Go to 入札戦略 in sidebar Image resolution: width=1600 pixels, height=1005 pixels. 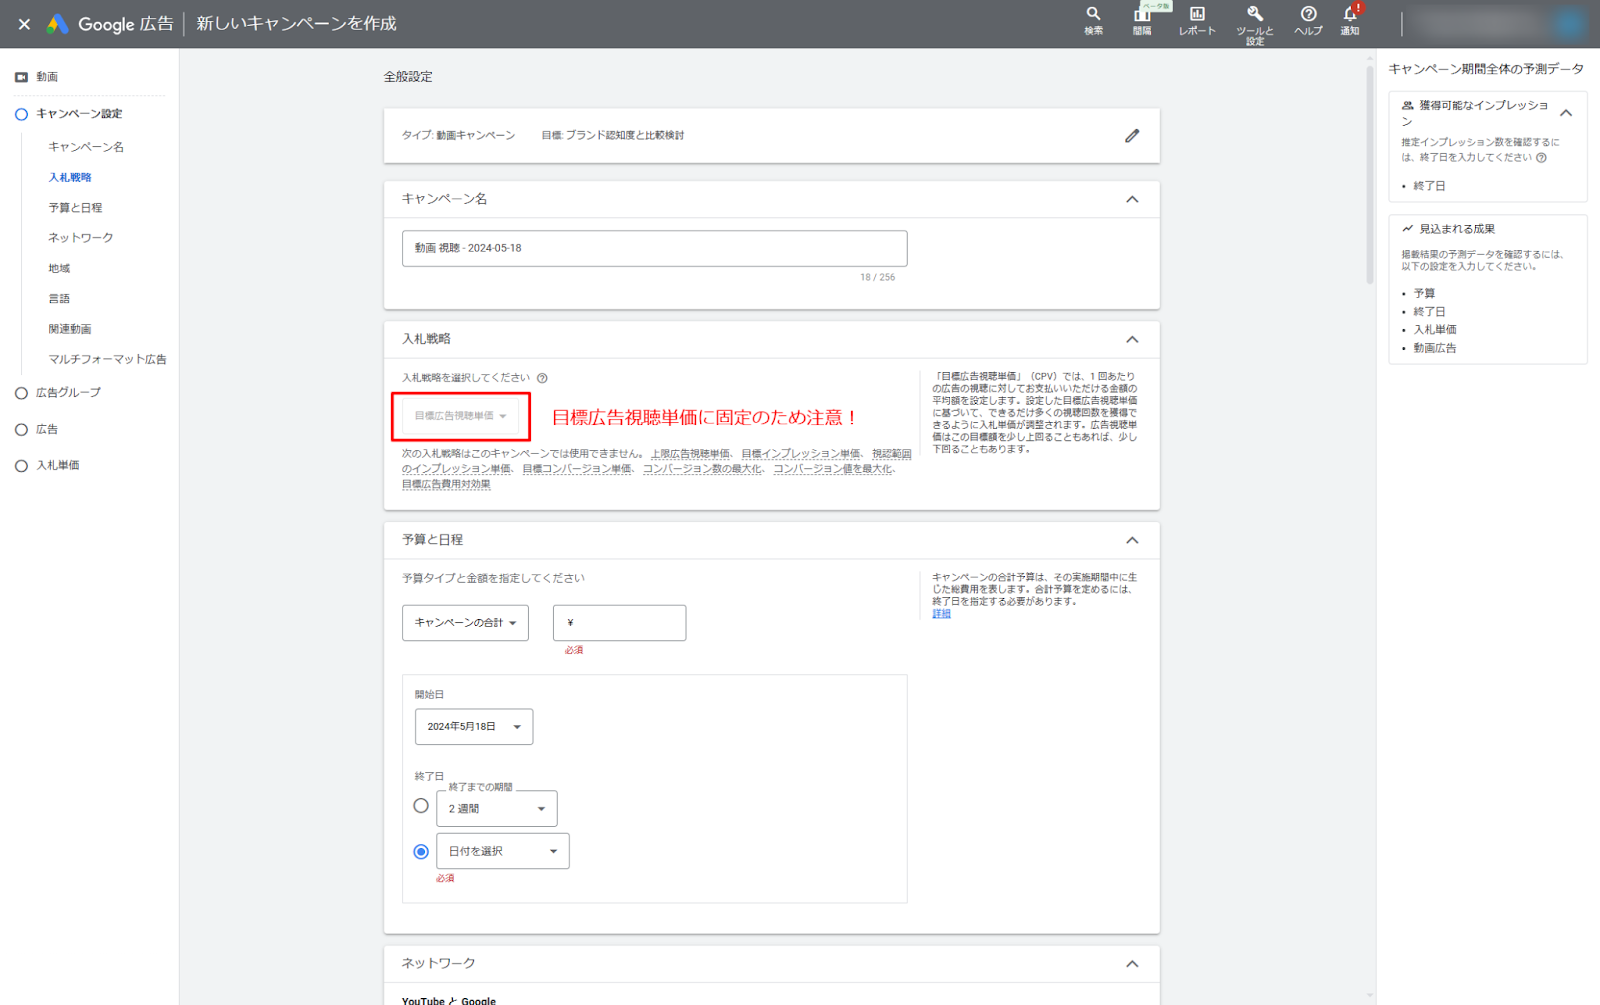pyautogui.click(x=70, y=177)
